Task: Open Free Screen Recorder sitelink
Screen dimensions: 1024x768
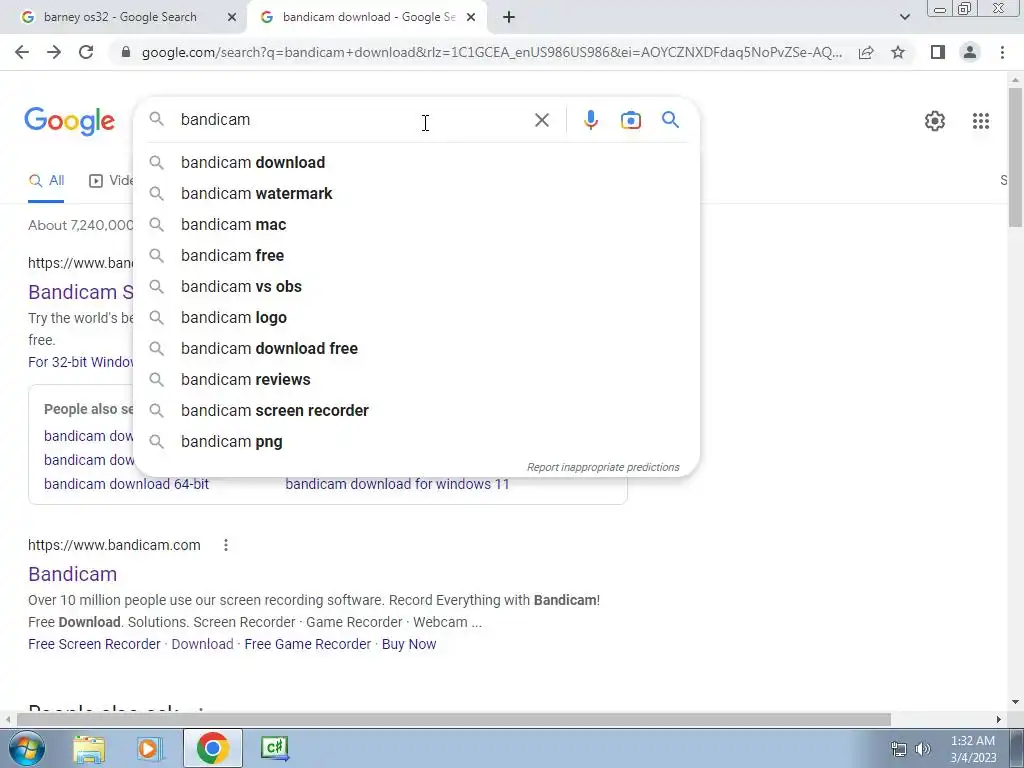Action: (x=94, y=644)
